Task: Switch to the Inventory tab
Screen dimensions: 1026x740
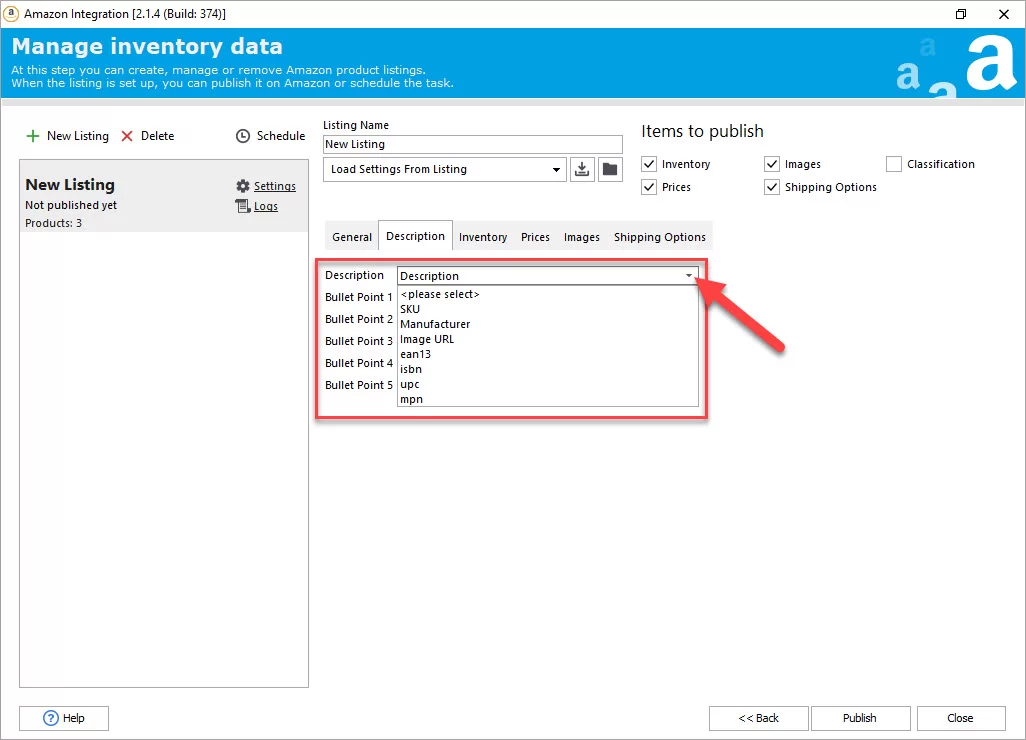Action: pyautogui.click(x=483, y=236)
